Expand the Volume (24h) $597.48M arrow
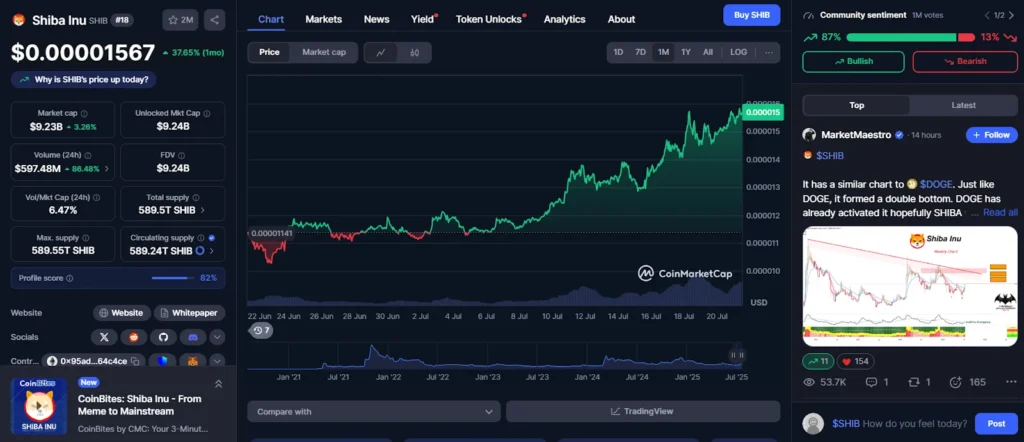Screen dimensions: 1024x442 [x=106, y=169]
